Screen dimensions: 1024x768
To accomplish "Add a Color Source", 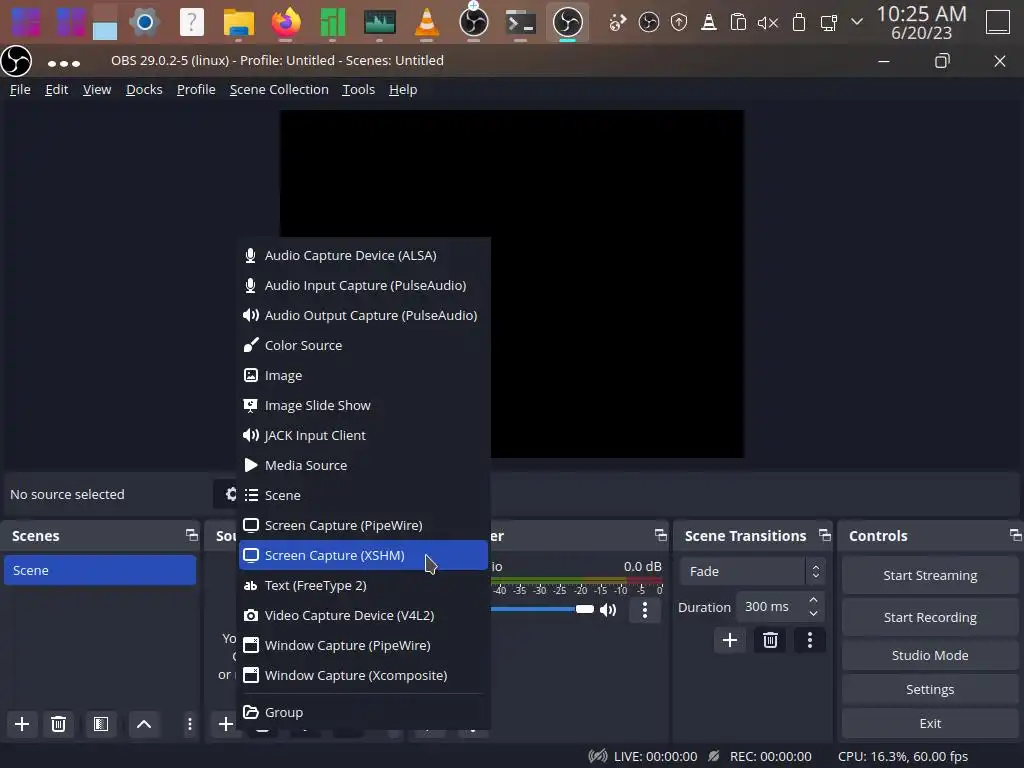I will tap(363, 345).
